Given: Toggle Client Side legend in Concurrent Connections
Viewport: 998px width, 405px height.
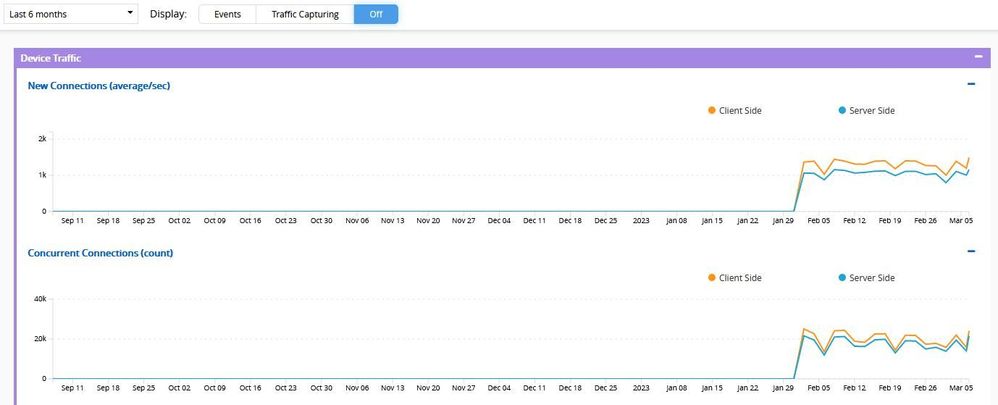Looking at the screenshot, I should tap(734, 277).
